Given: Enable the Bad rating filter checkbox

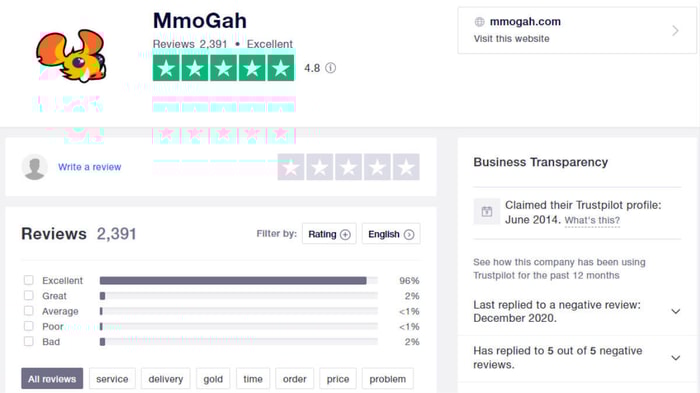Looking at the screenshot, I should [29, 341].
